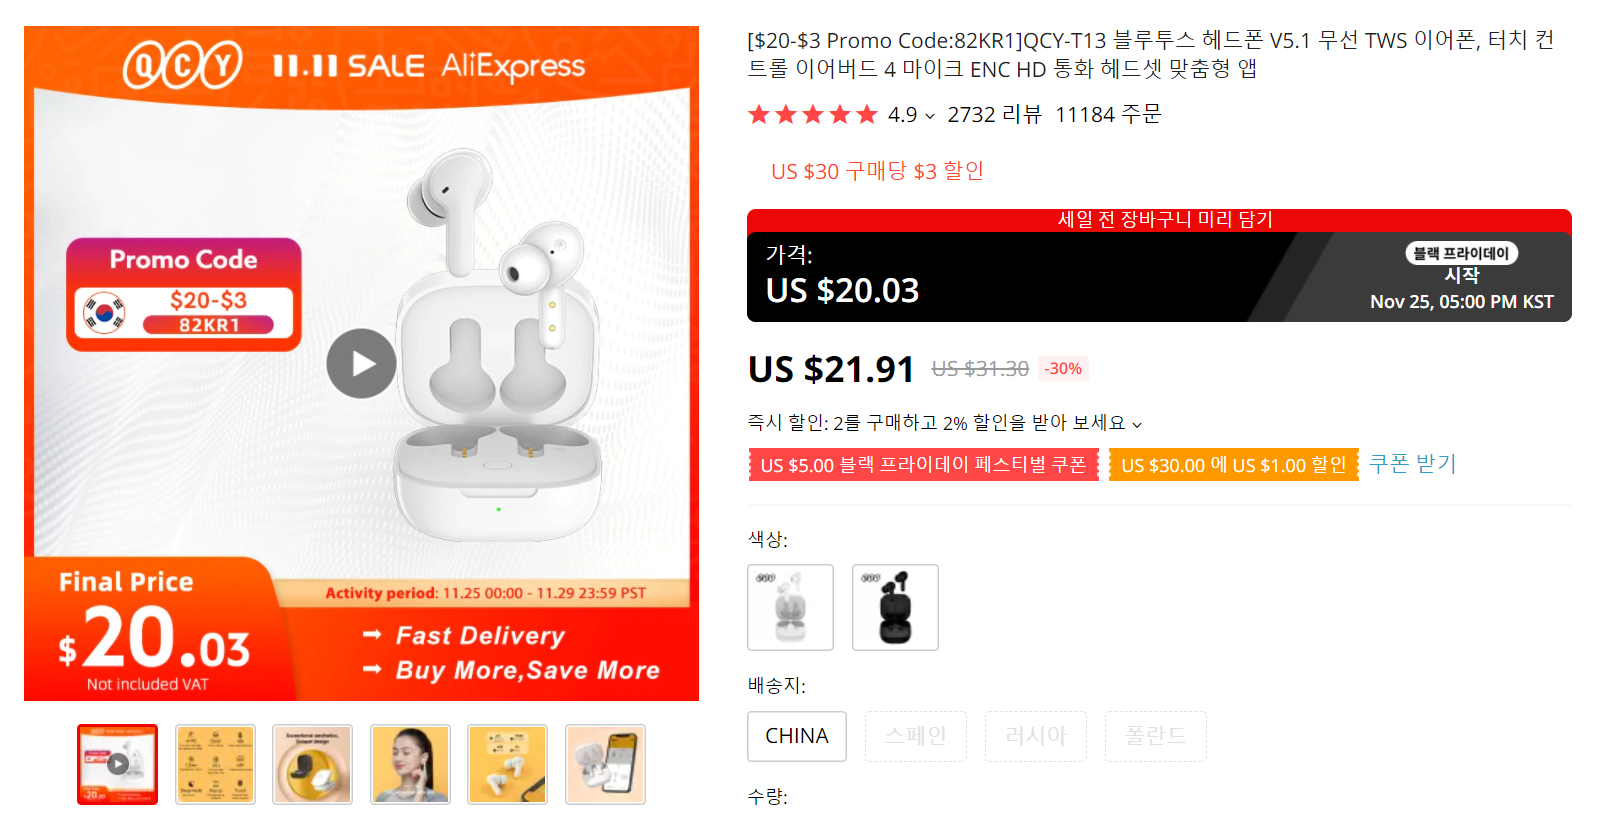Expand the 즉시 할인 discount details
This screenshot has height=824, width=1601.
tap(1137, 424)
